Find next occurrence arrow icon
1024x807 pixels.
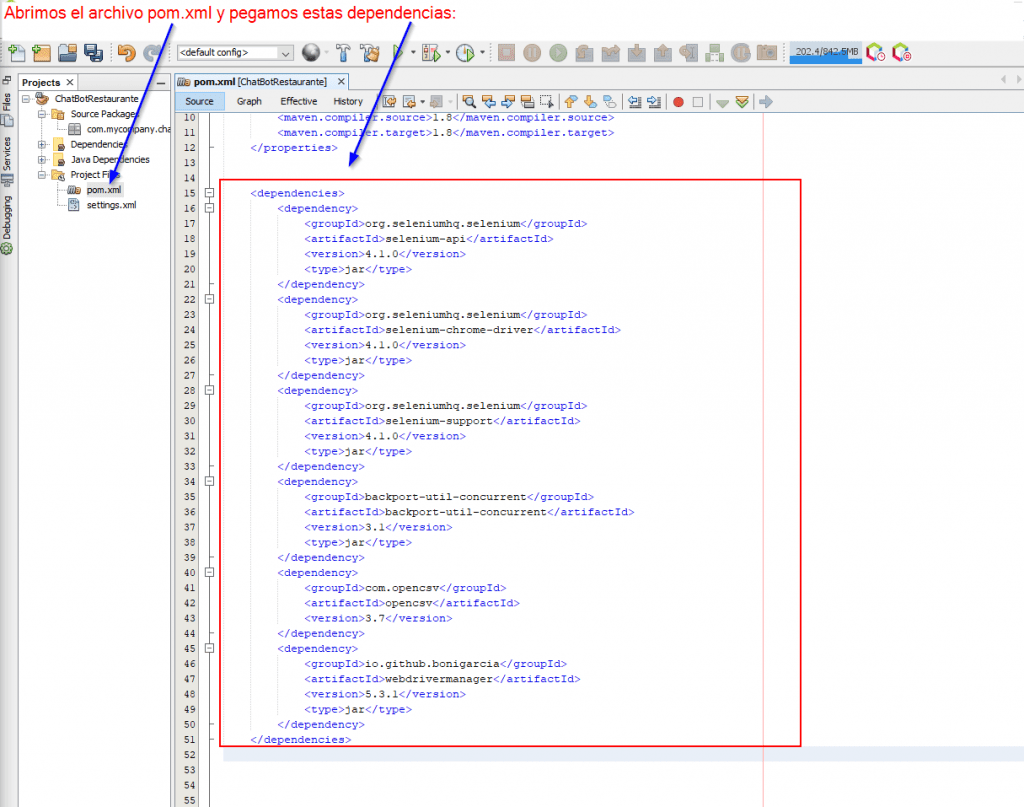pyautogui.click(x=508, y=102)
